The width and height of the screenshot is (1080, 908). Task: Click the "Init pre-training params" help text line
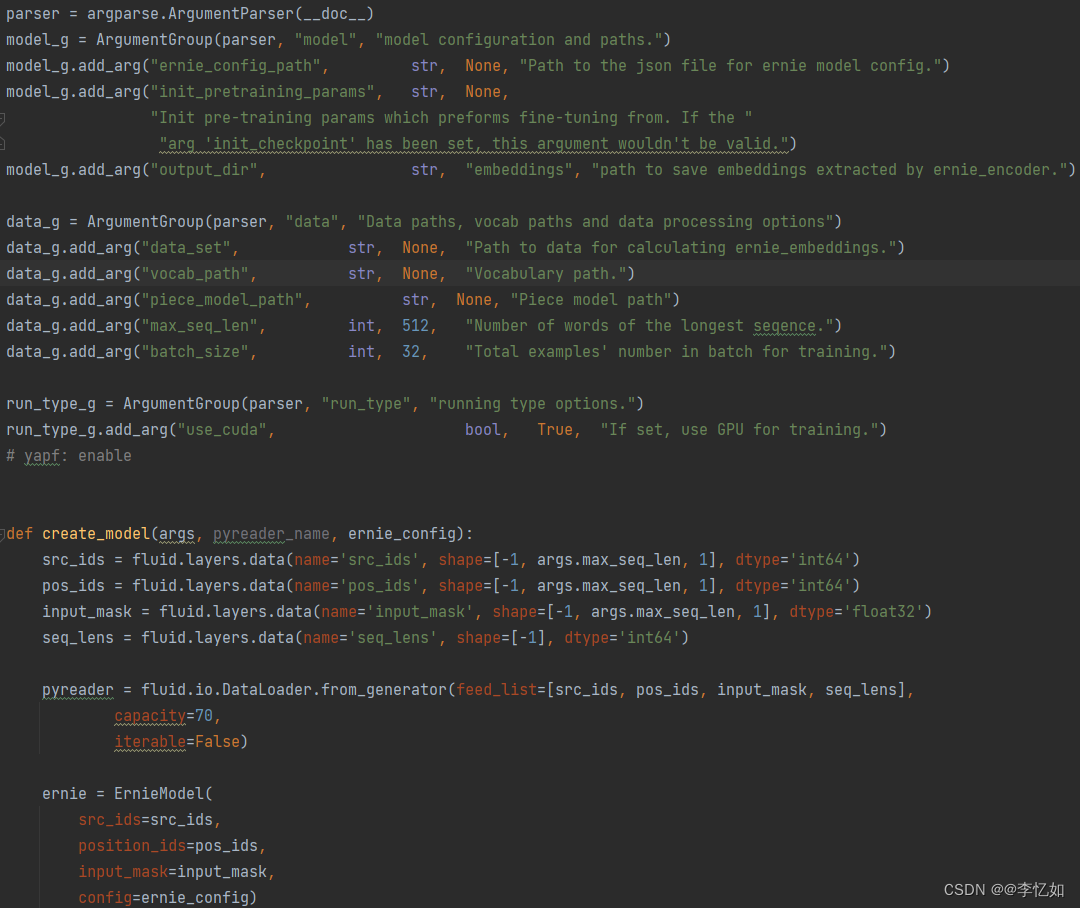[451, 118]
